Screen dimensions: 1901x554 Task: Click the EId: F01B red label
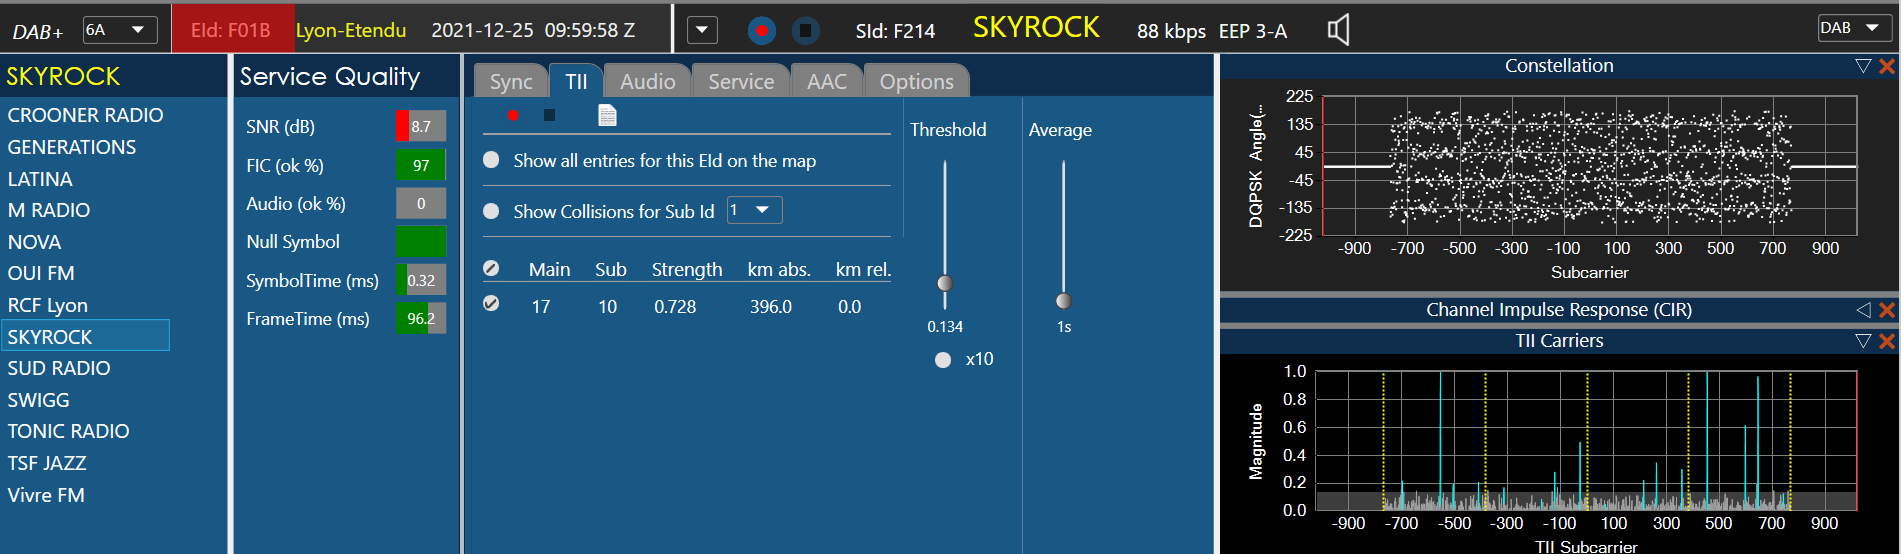[231, 30]
